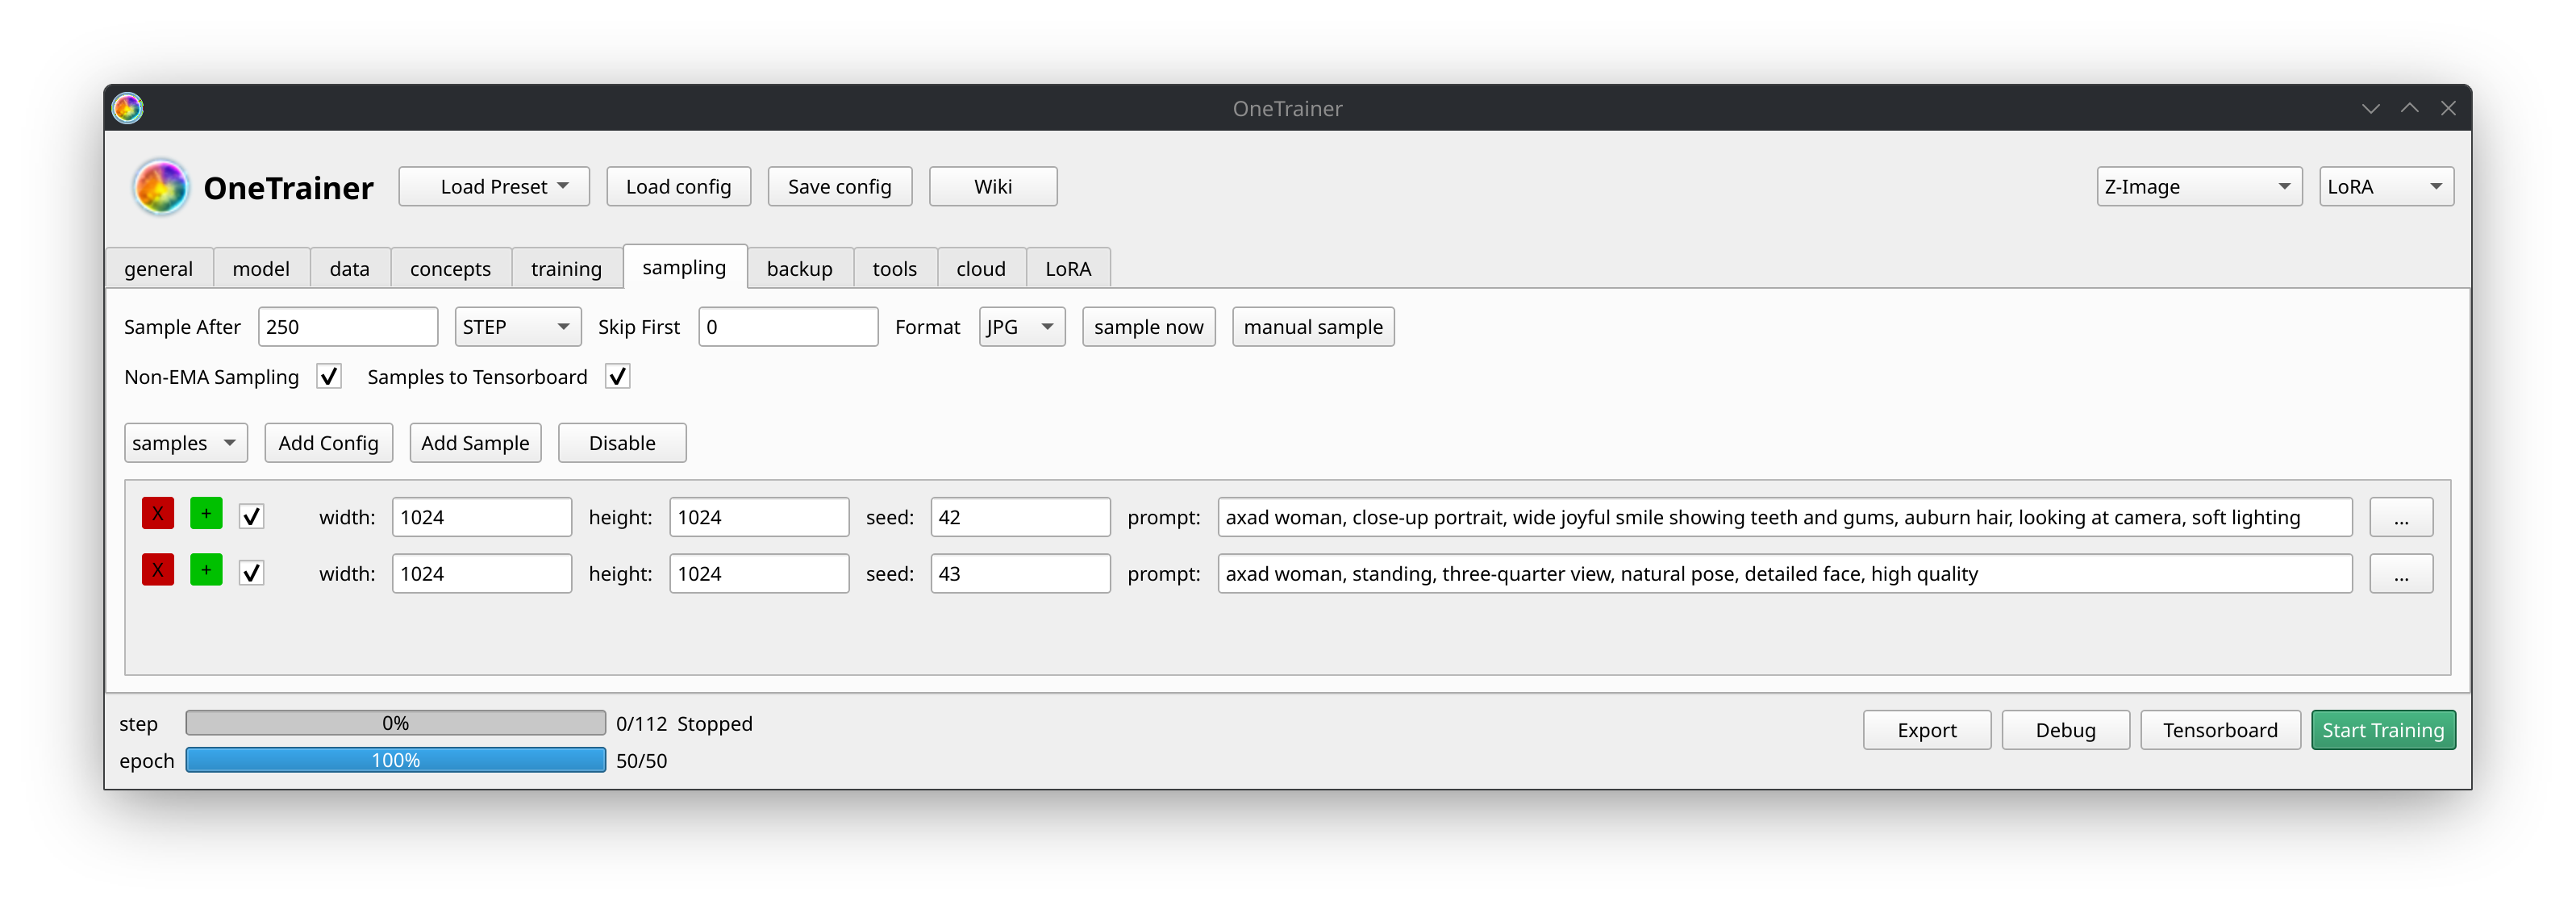
Task: Click the Export button
Action: (1927, 731)
